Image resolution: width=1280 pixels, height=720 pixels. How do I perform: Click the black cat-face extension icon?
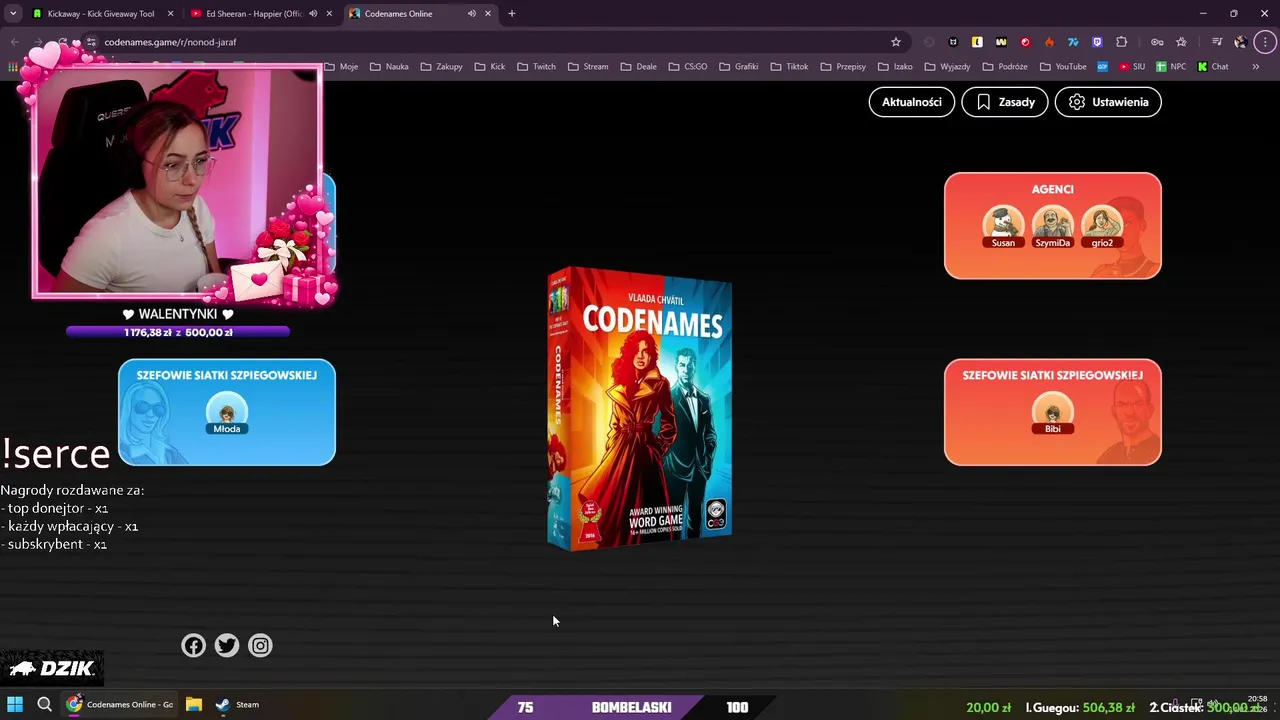coord(953,42)
